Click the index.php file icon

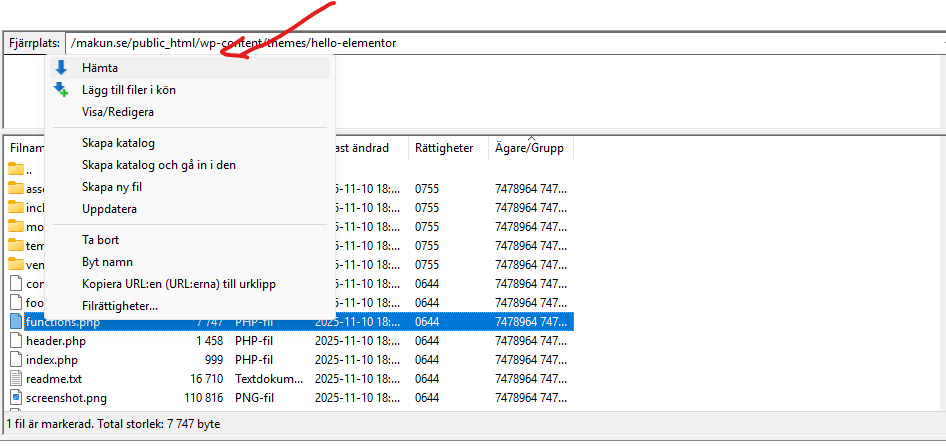pyautogui.click(x=16, y=360)
